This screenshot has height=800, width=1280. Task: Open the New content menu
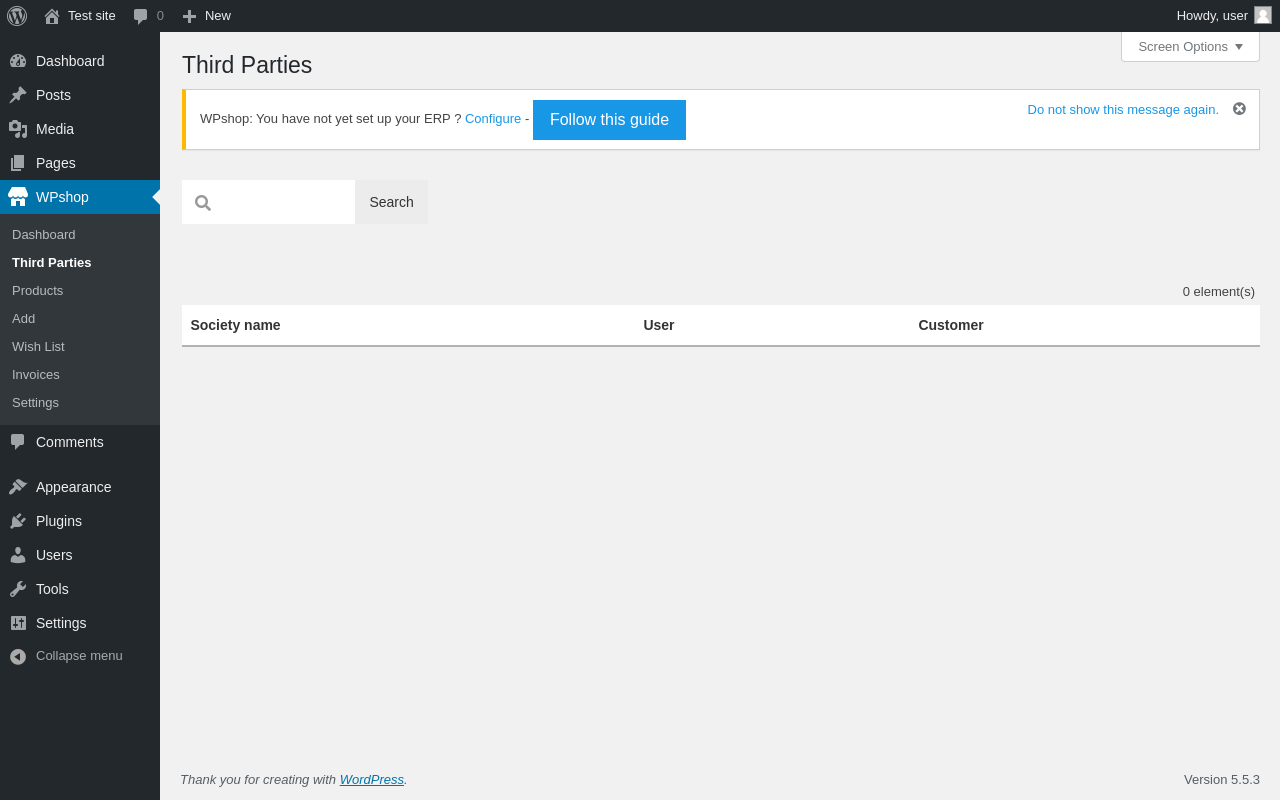[206, 16]
